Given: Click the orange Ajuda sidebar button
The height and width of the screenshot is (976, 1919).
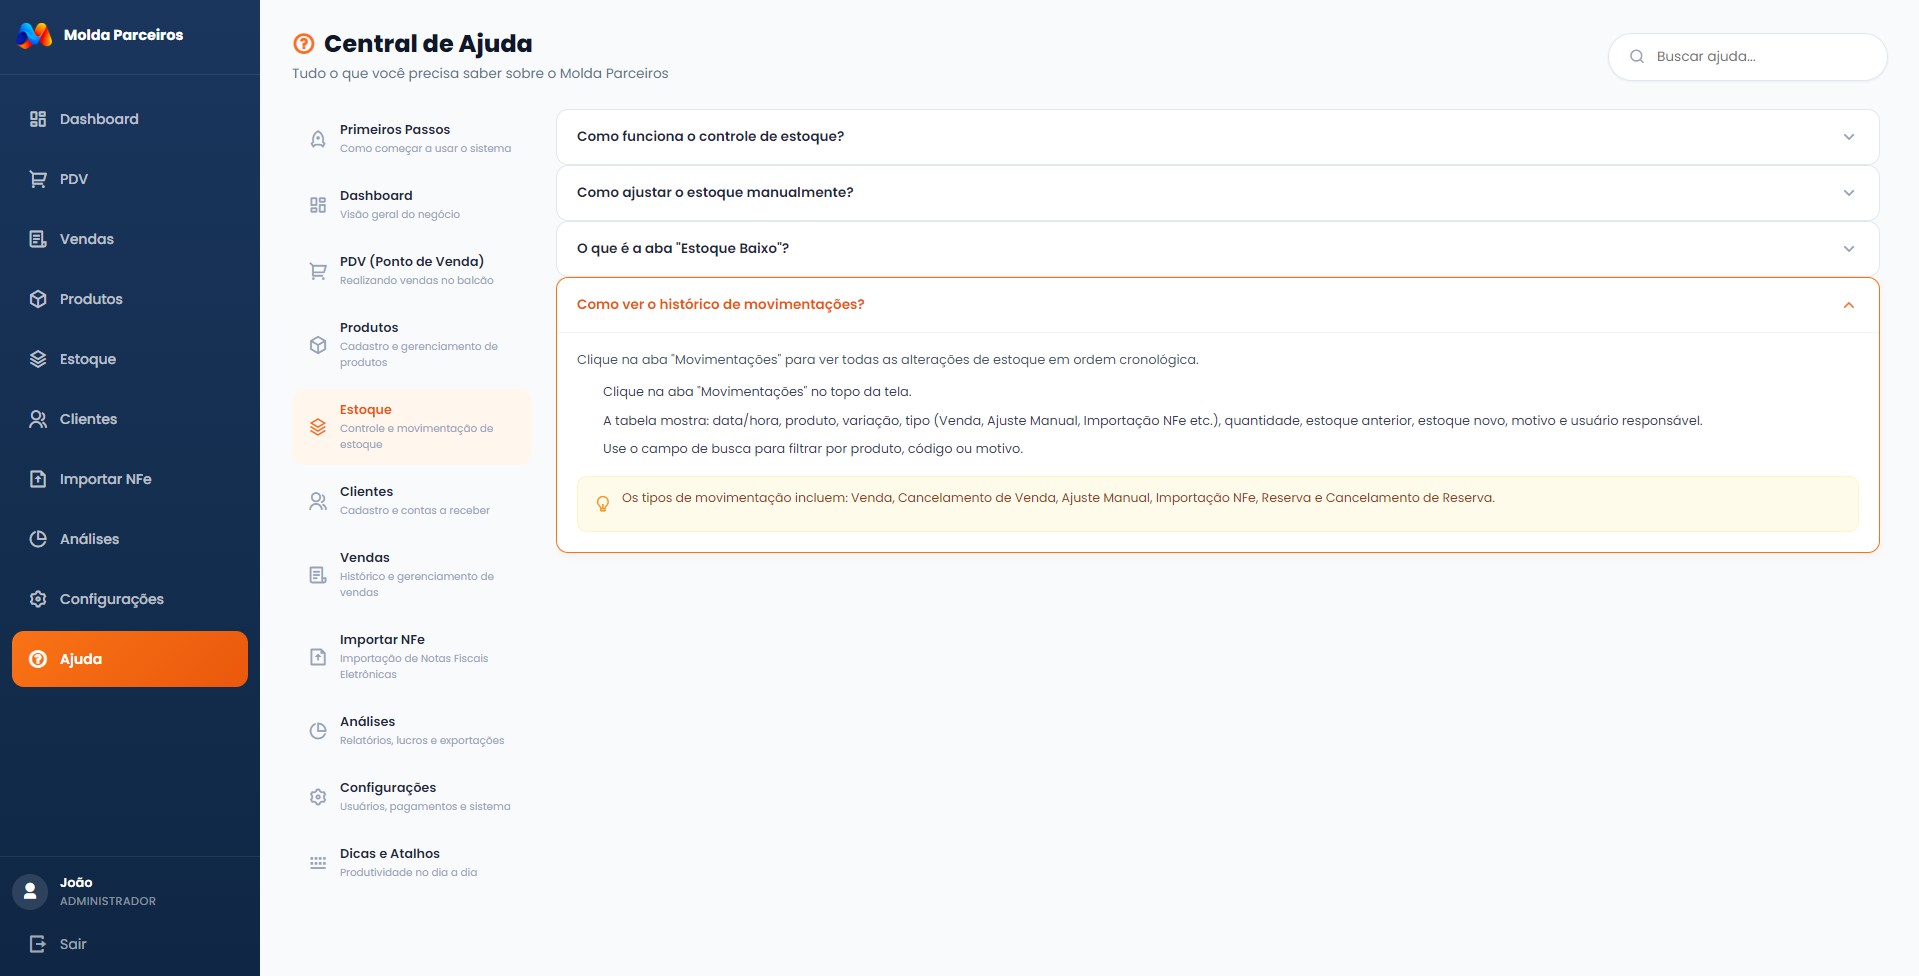Looking at the screenshot, I should 130,659.
